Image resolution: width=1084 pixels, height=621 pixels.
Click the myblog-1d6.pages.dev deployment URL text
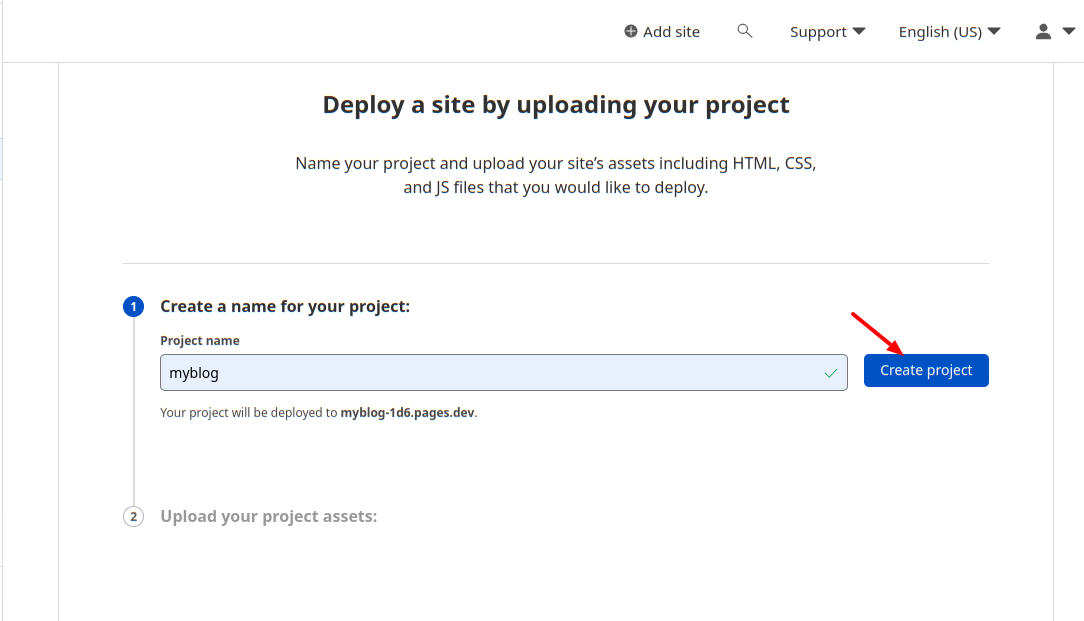click(x=408, y=412)
